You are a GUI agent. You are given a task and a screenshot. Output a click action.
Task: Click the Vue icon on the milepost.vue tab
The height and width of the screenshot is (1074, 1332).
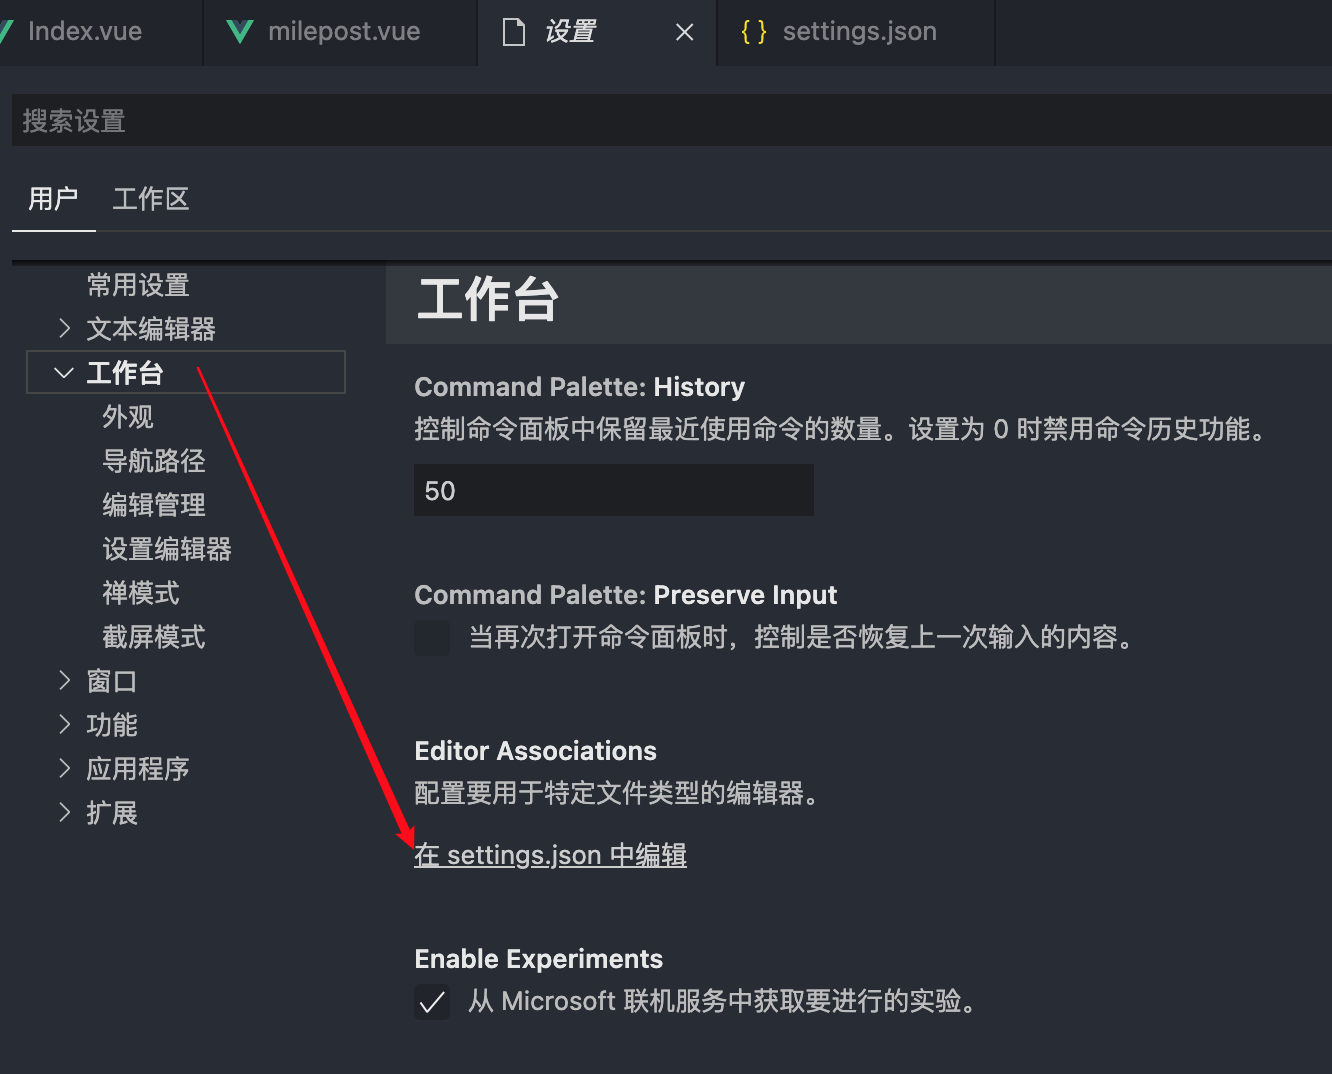(x=239, y=31)
